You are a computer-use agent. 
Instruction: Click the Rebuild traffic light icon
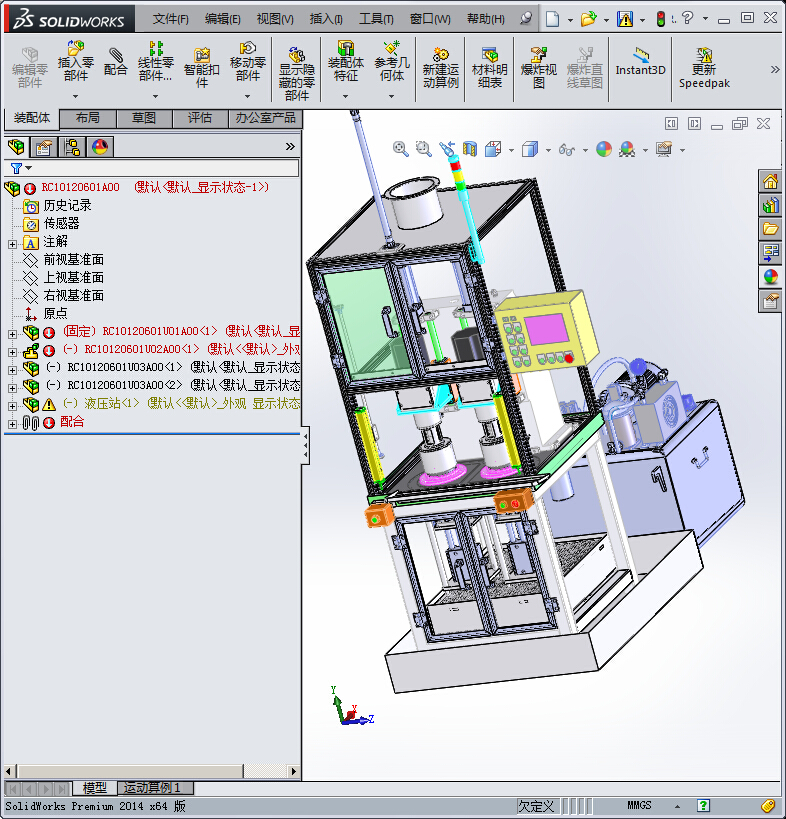click(x=661, y=19)
